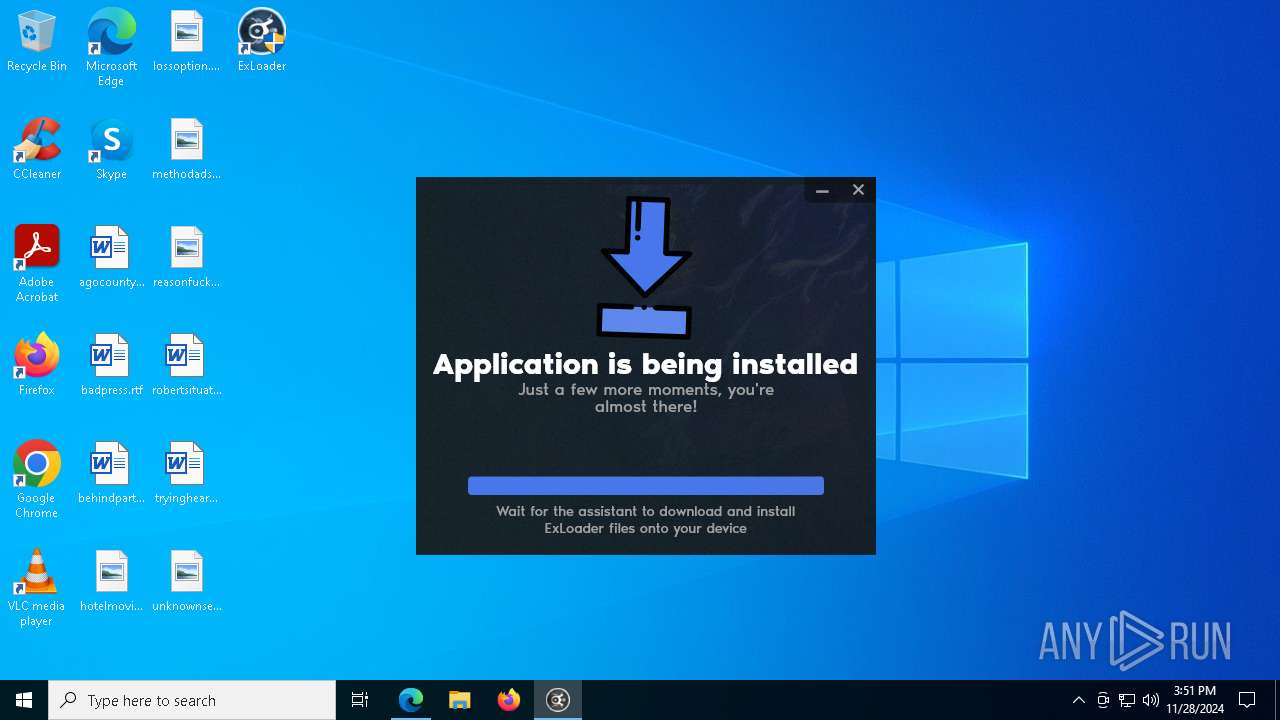This screenshot has width=1280, height=720.
Task: Select the CCleaner desktop shortcut
Action: [x=37, y=150]
